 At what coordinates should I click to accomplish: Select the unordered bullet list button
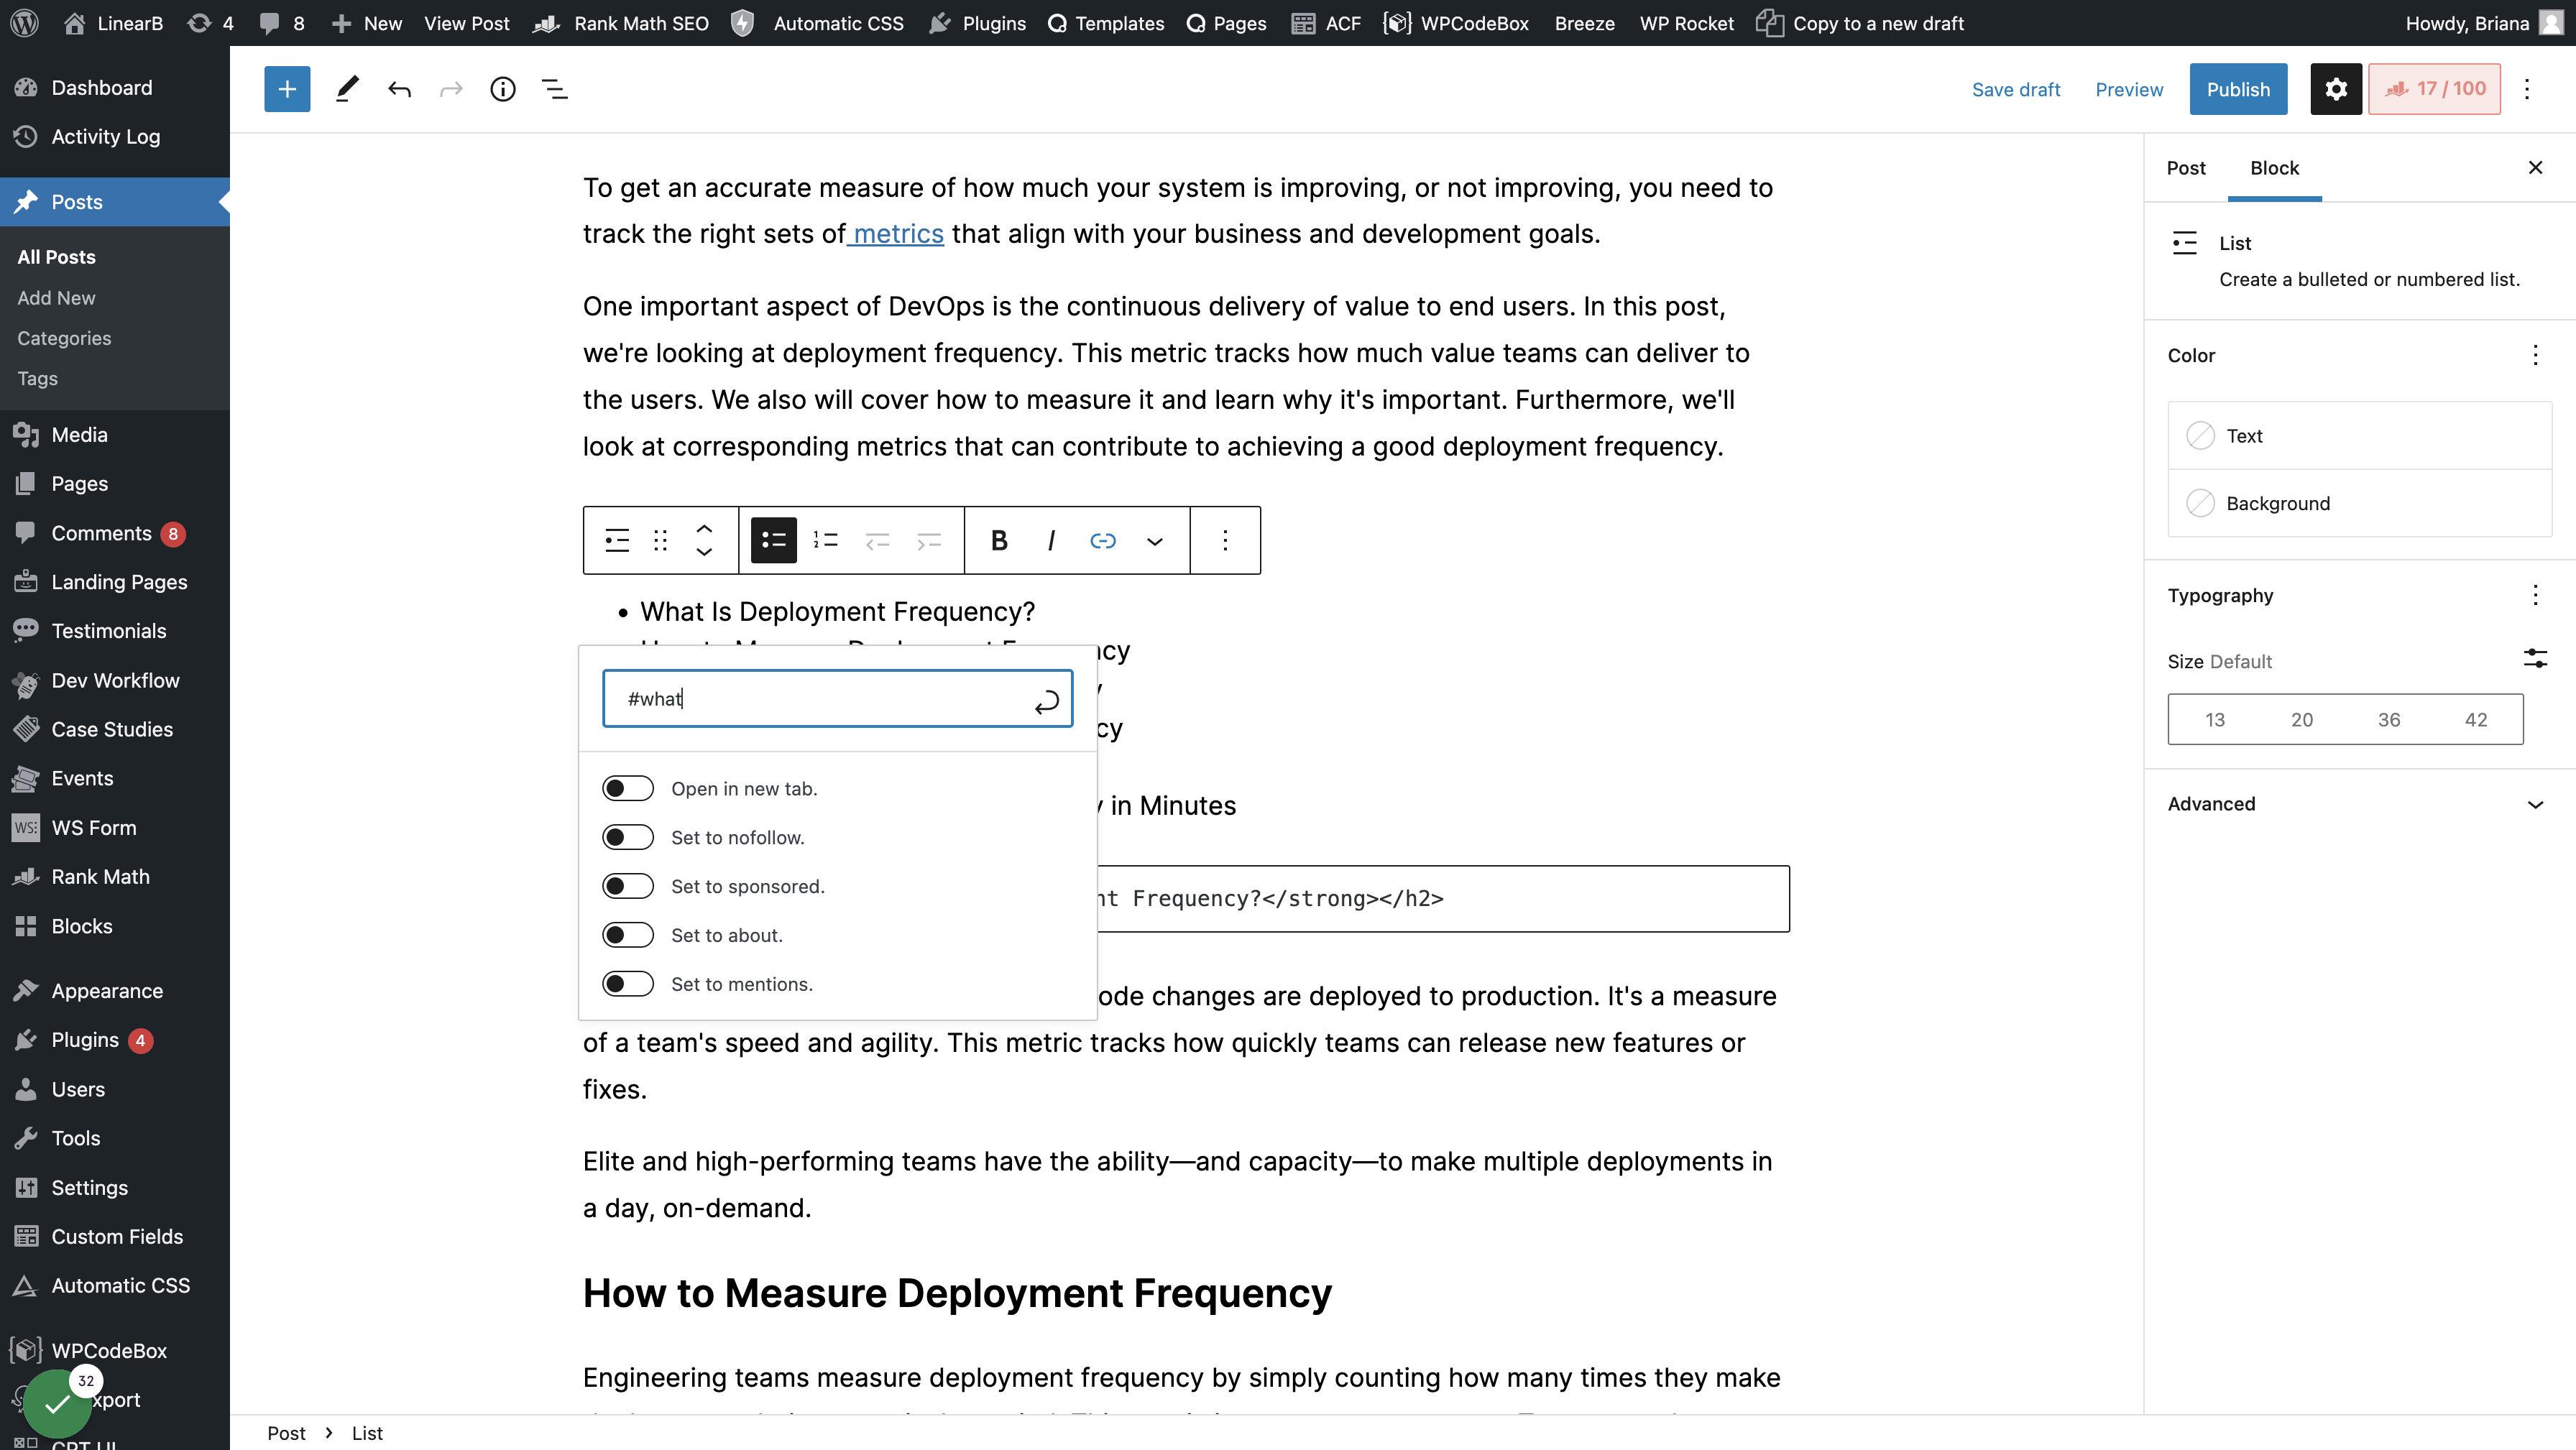point(774,540)
